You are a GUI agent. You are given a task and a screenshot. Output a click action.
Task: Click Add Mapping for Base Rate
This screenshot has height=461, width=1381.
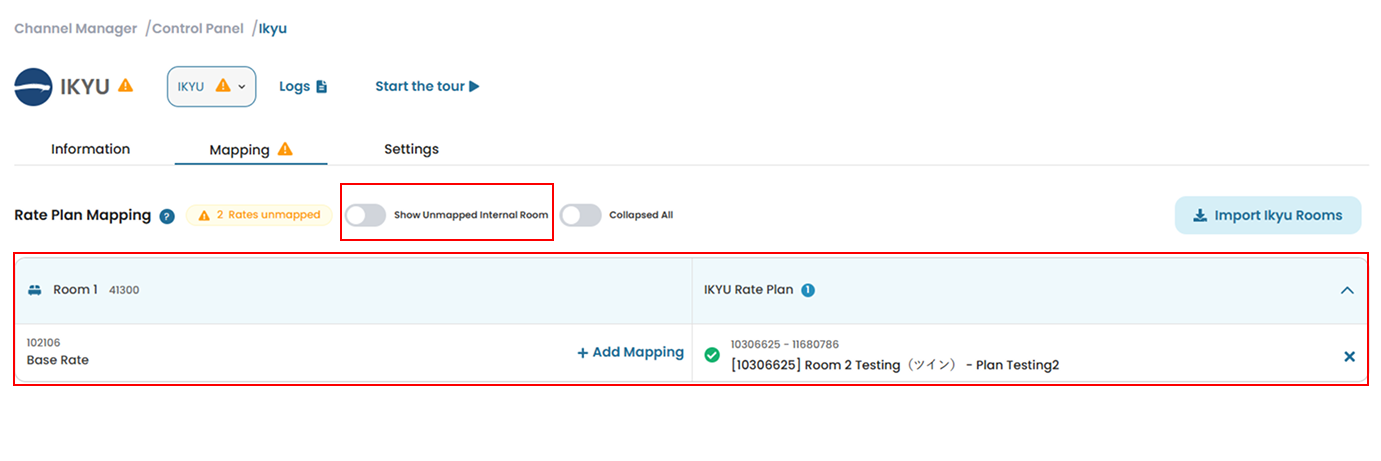[x=630, y=352]
